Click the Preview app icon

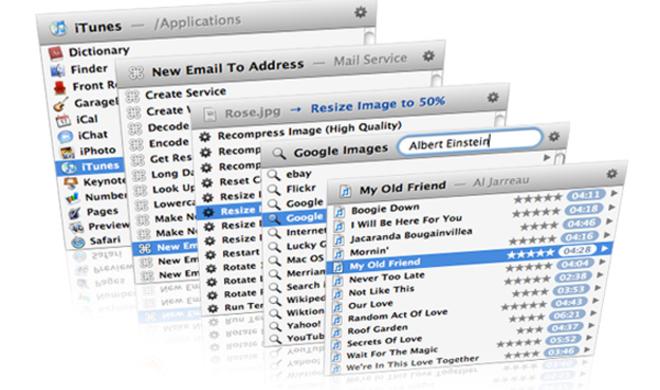click(77, 227)
